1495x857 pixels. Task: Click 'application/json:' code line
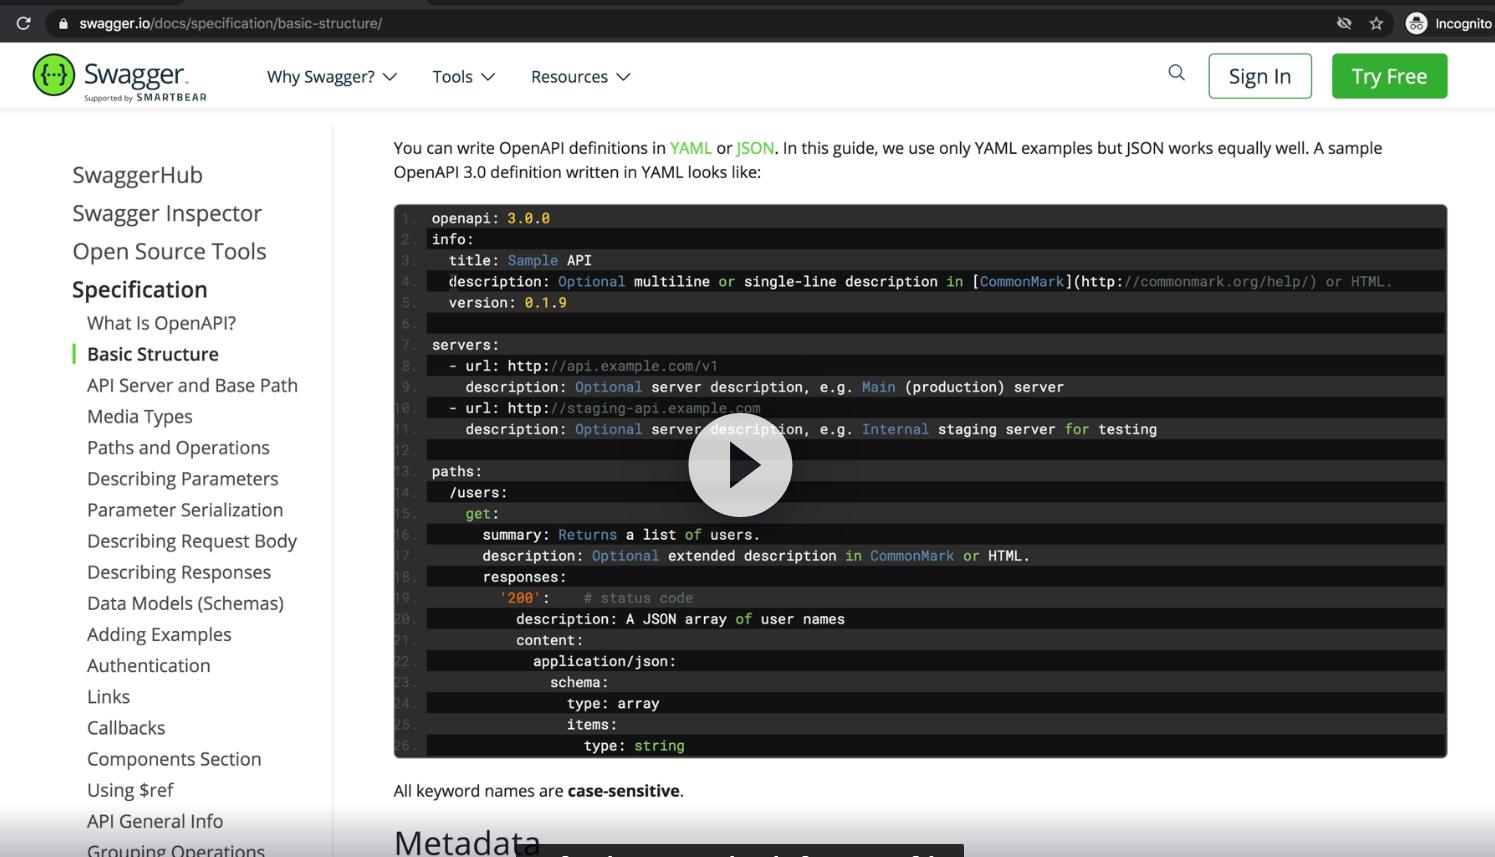point(604,661)
